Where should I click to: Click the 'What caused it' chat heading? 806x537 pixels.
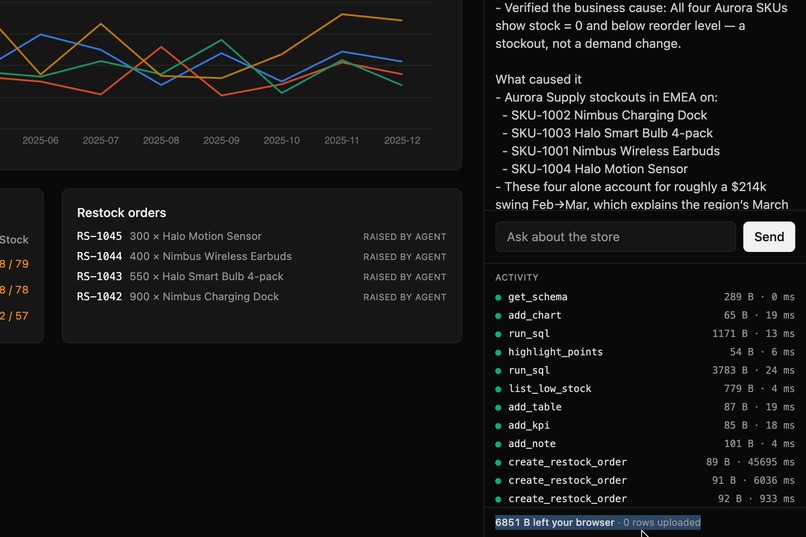(x=538, y=80)
